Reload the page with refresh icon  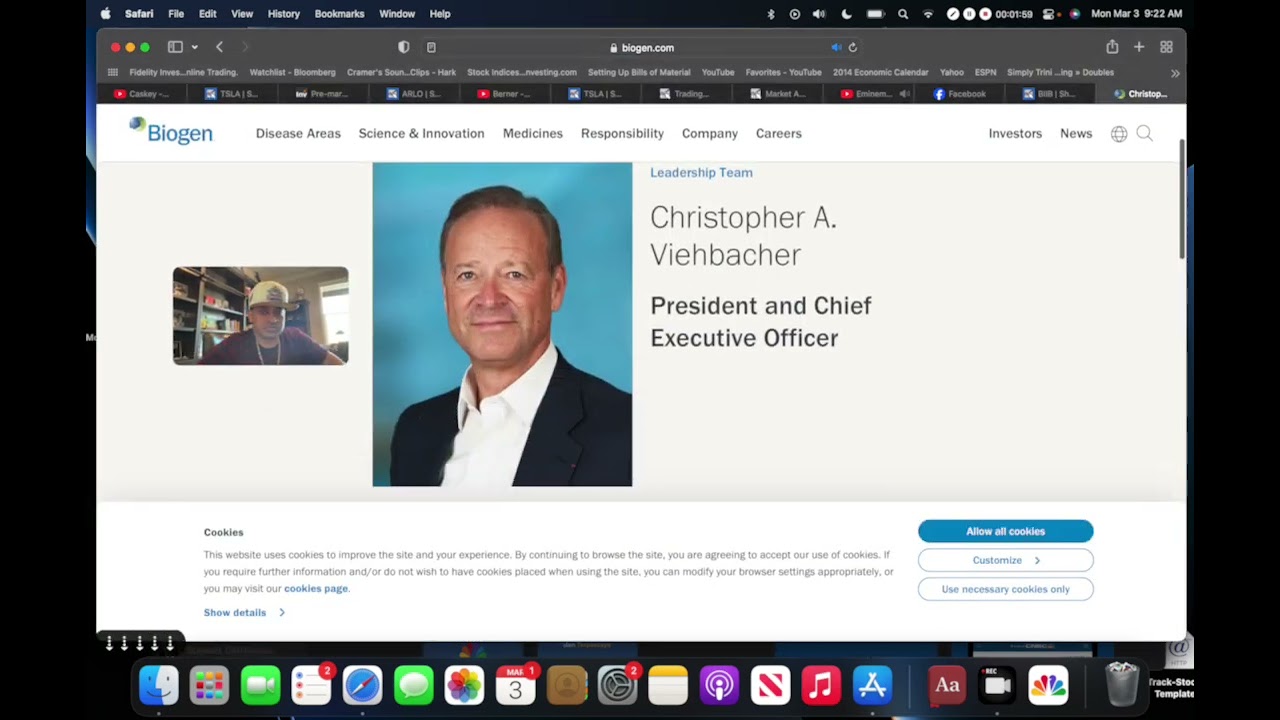[853, 47]
